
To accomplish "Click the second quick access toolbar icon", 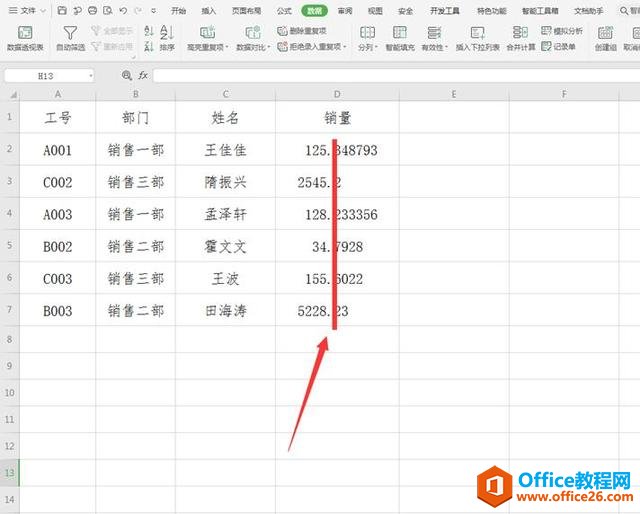I will pyautogui.click(x=77, y=11).
